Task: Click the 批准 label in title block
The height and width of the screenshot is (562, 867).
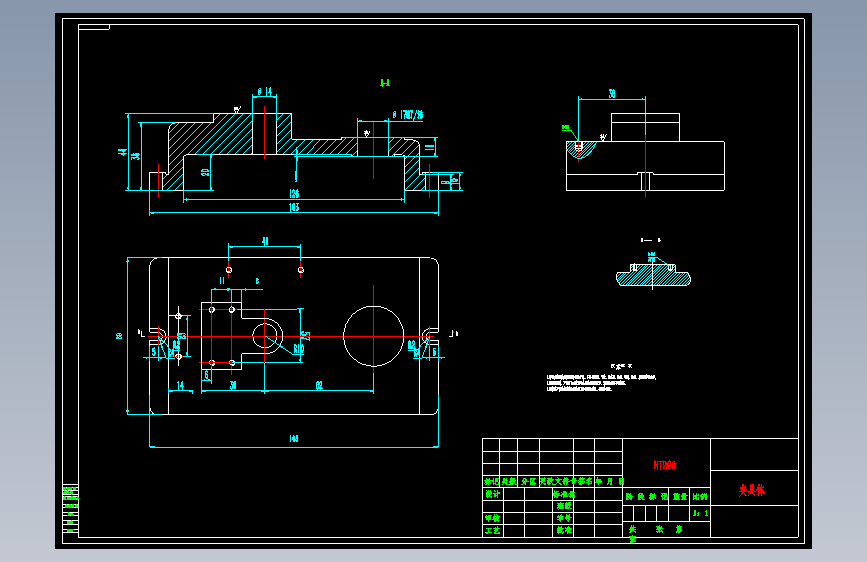Action: click(x=564, y=530)
